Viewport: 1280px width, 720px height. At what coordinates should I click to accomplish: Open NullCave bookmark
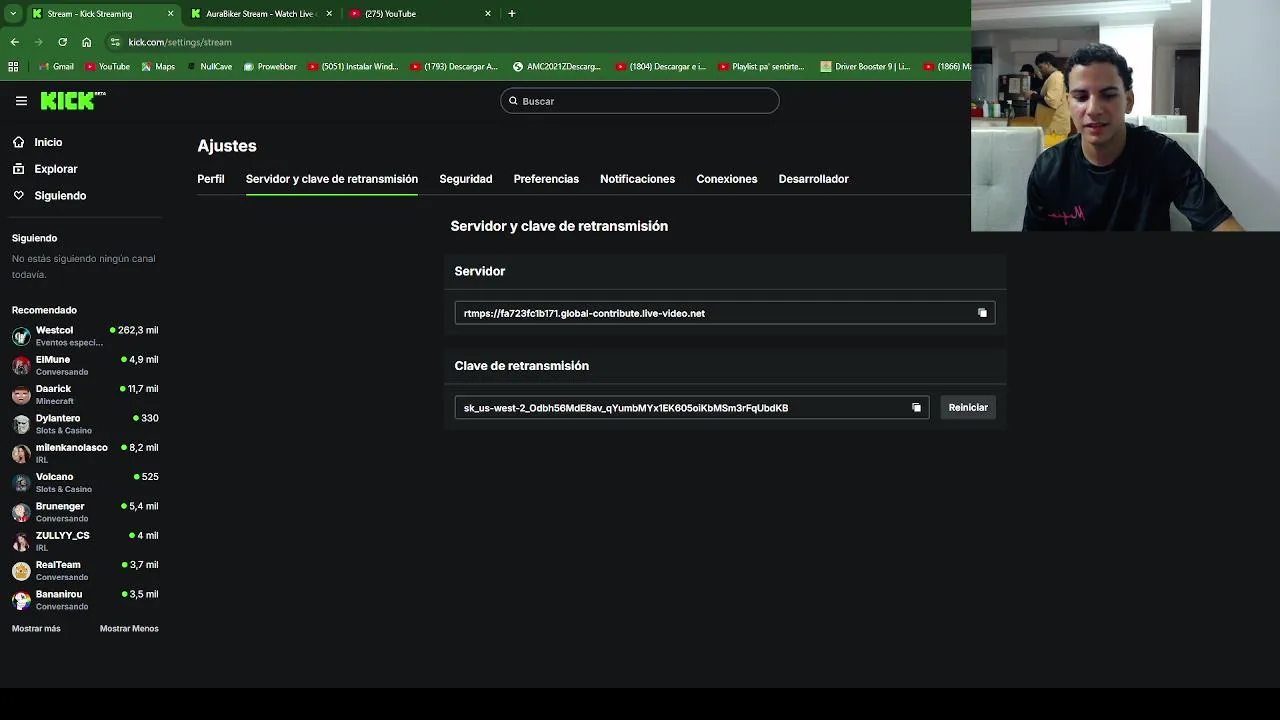click(209, 67)
